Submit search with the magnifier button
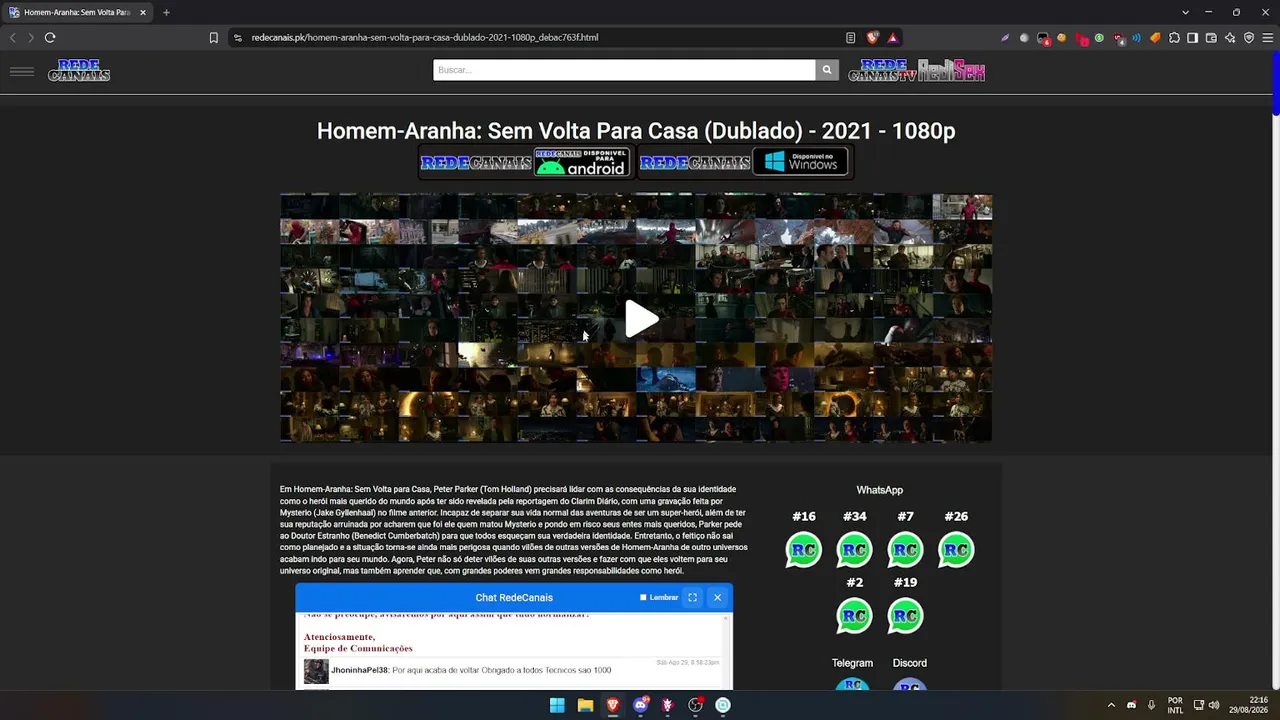This screenshot has width=1280, height=720. click(x=827, y=70)
